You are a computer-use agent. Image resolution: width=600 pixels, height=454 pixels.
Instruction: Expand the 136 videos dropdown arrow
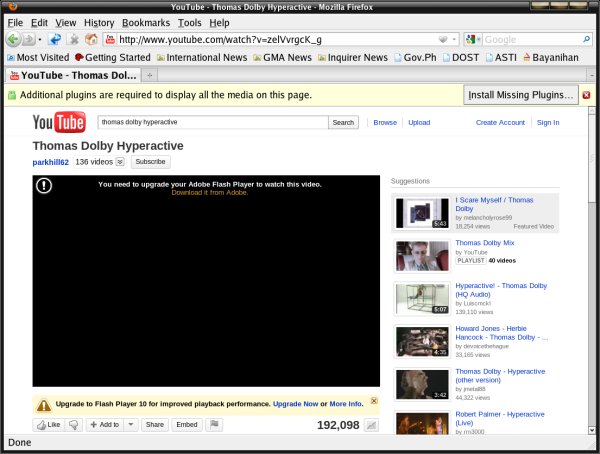tap(120, 161)
